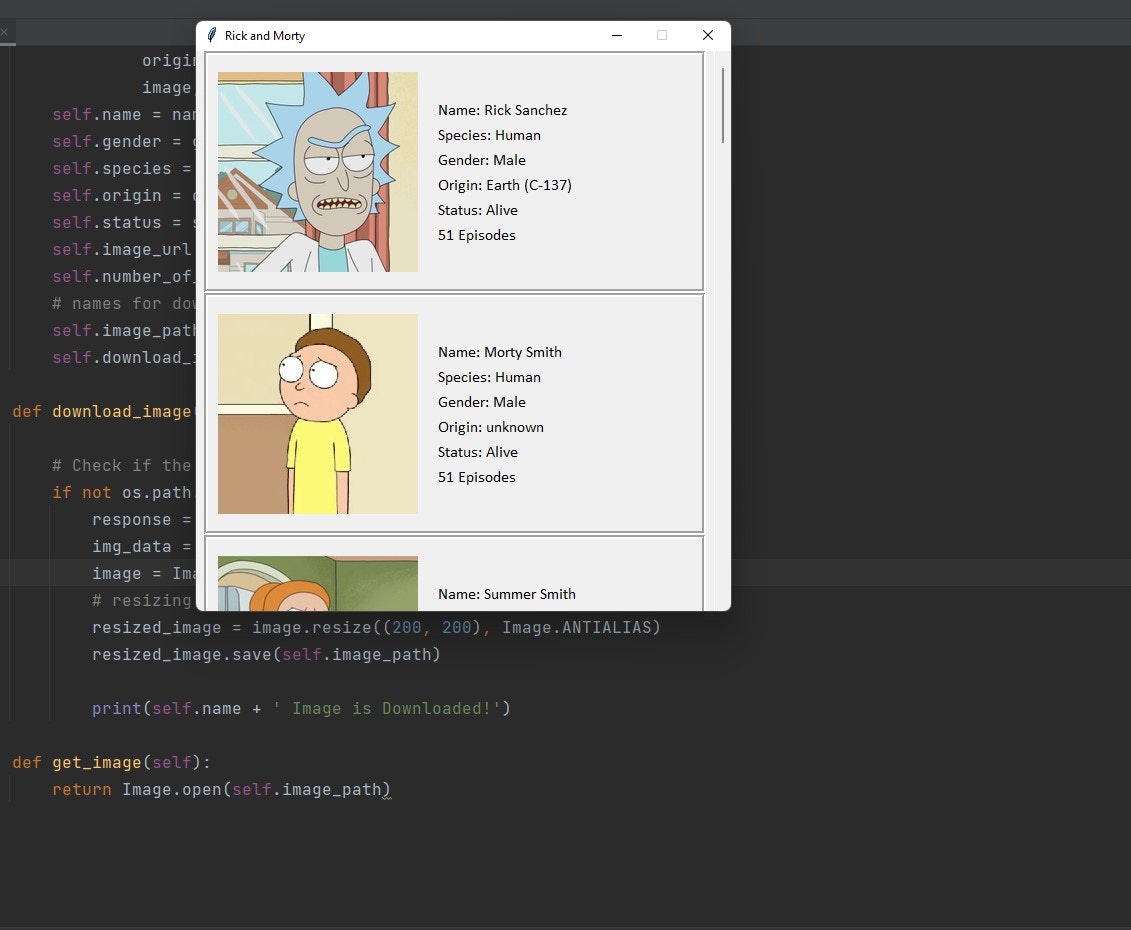Select Rick Sanchez's portrait image
Image resolution: width=1131 pixels, height=930 pixels.
[x=318, y=172]
